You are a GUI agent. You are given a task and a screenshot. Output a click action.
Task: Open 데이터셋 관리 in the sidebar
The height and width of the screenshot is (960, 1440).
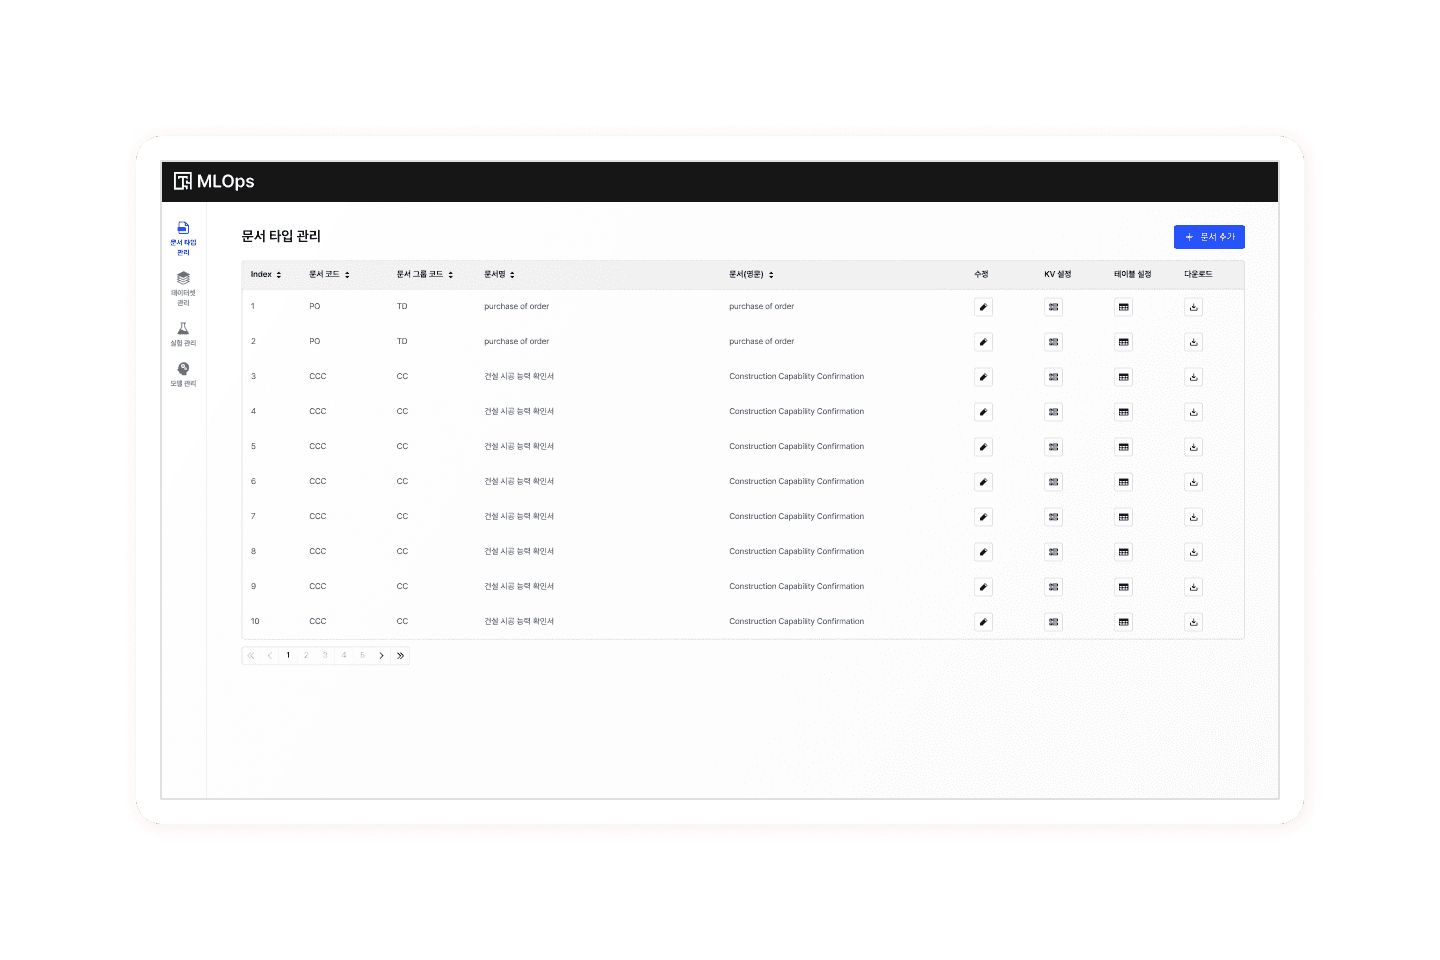pyautogui.click(x=183, y=288)
